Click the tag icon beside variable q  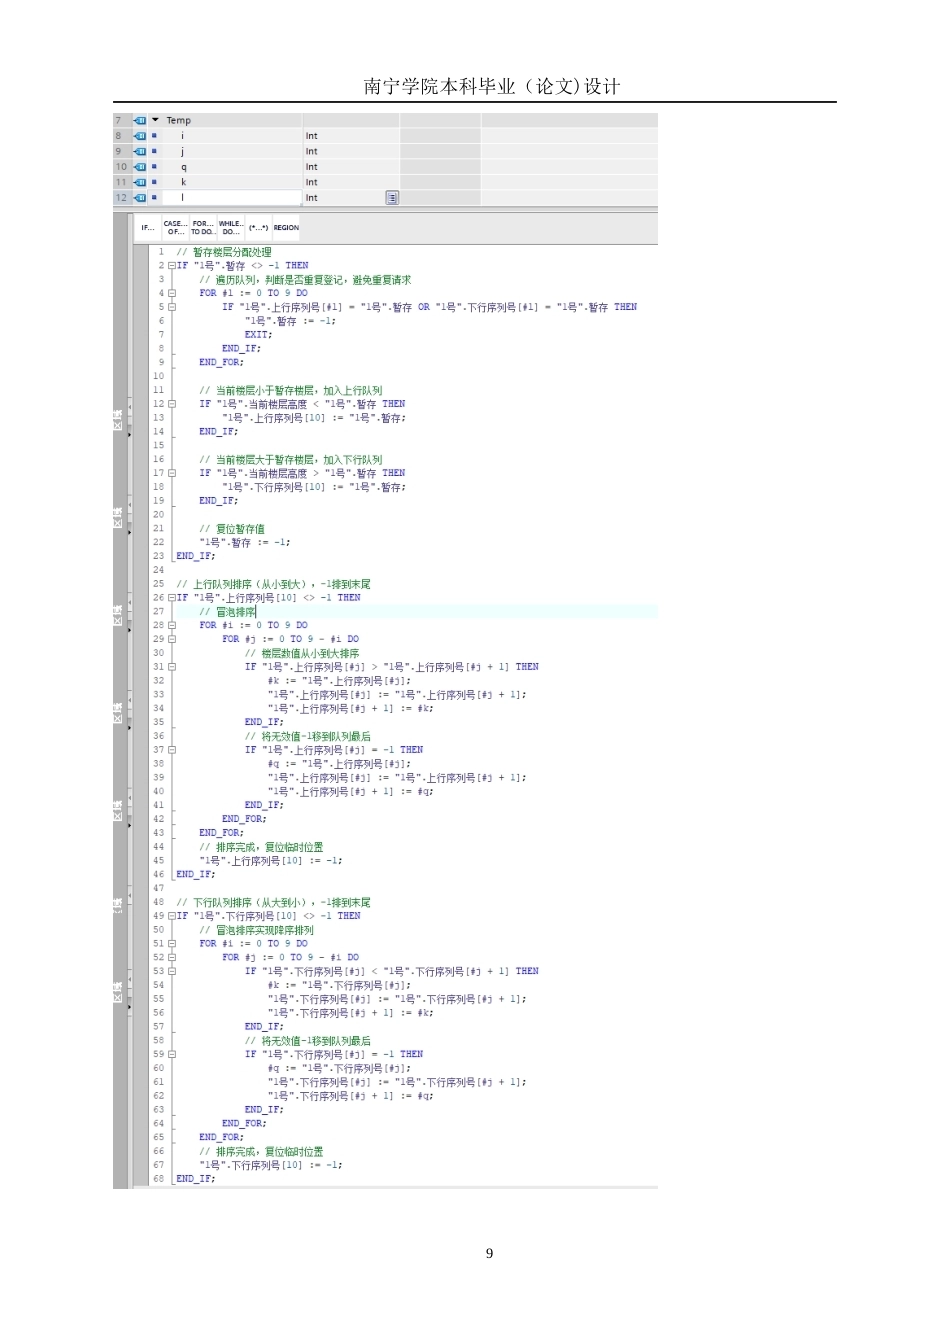(141, 167)
